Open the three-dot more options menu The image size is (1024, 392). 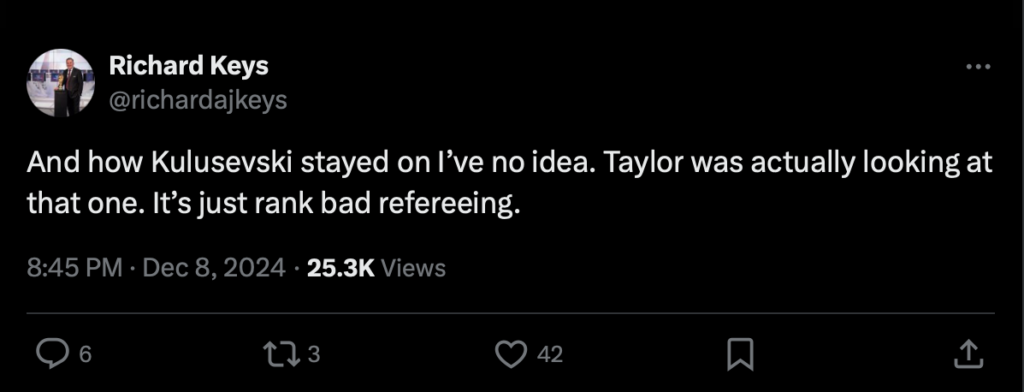pos(978,67)
